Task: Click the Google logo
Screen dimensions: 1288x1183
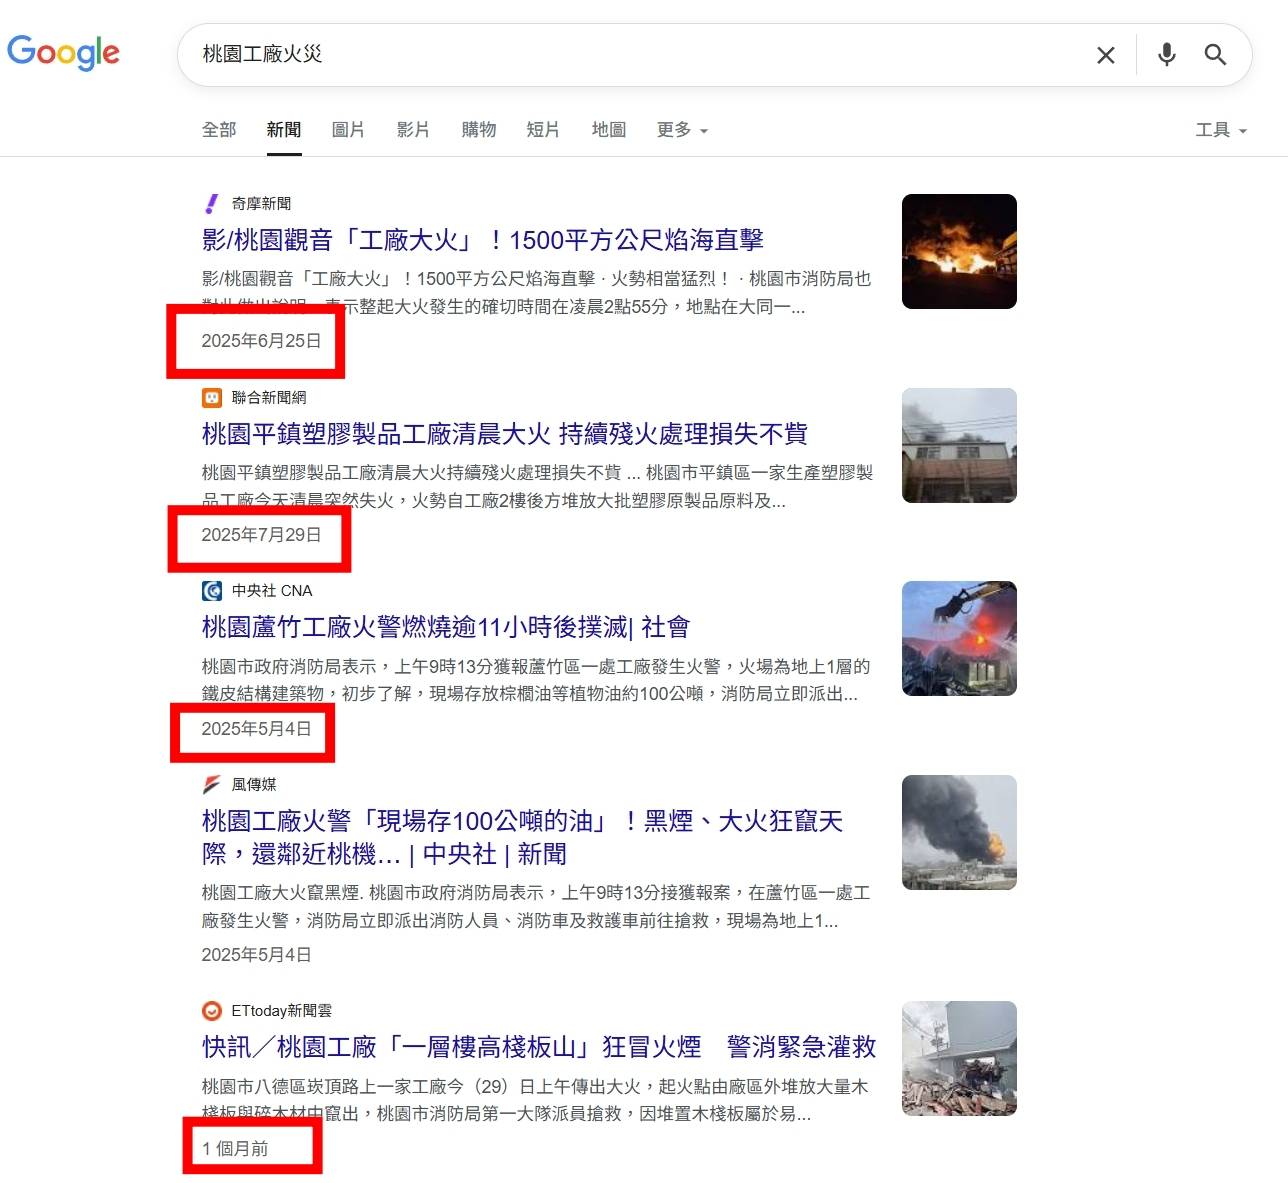Action: (63, 52)
